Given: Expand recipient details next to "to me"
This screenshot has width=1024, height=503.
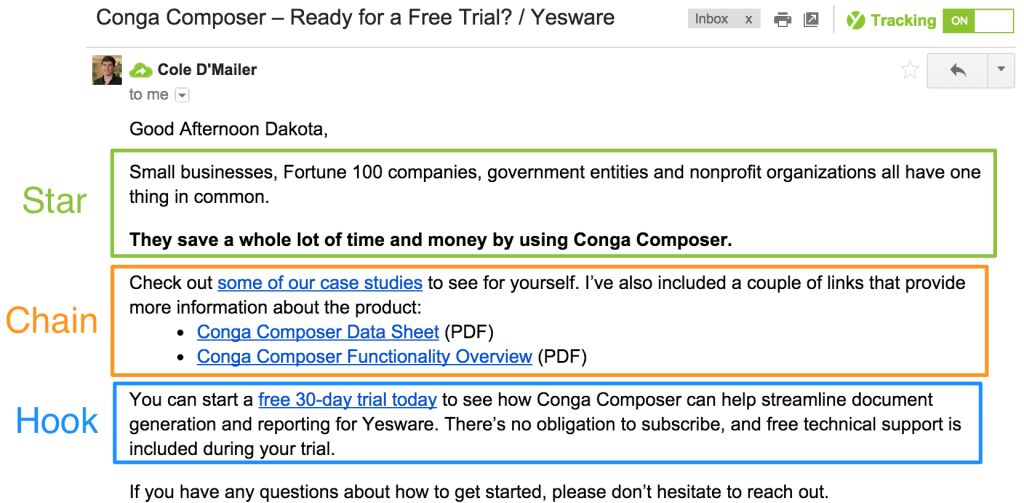Looking at the screenshot, I should point(181,95).
